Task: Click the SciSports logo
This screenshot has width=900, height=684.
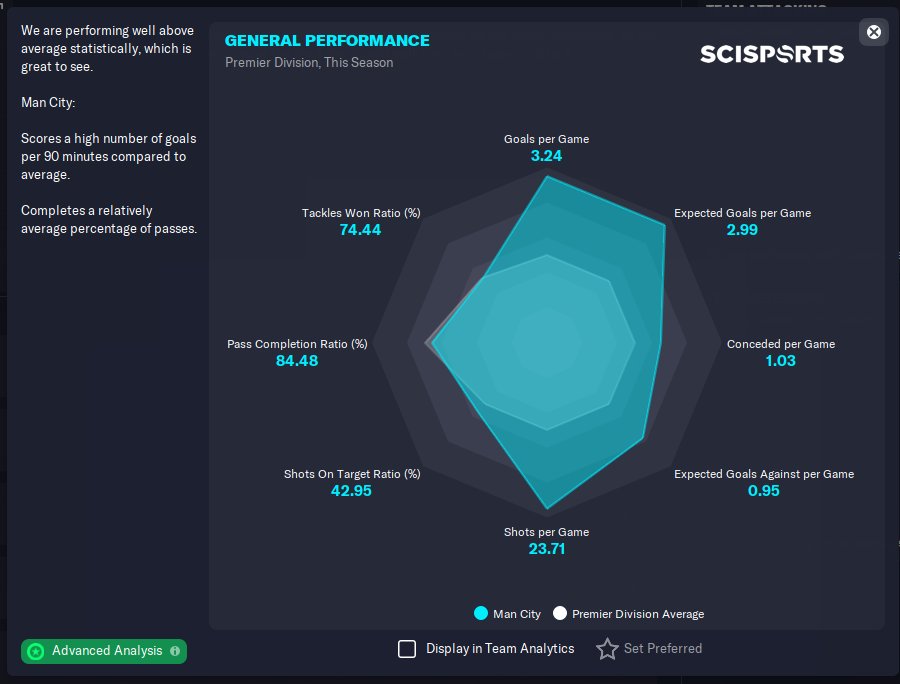Action: (772, 54)
